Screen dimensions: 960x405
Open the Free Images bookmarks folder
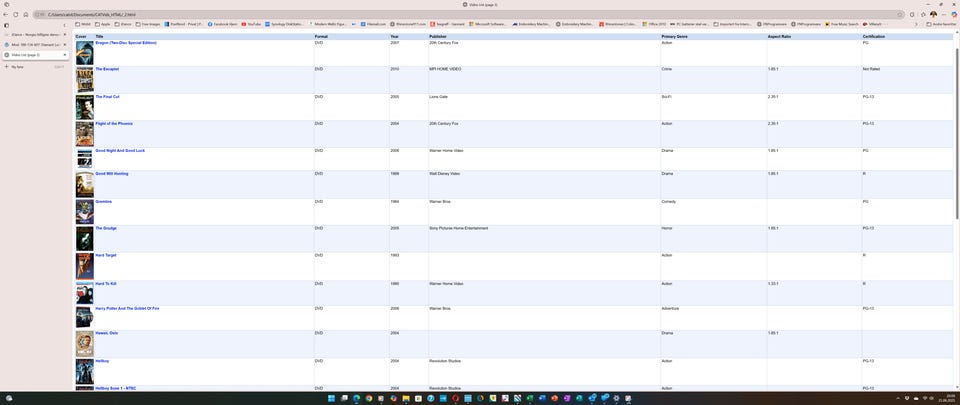tap(148, 24)
